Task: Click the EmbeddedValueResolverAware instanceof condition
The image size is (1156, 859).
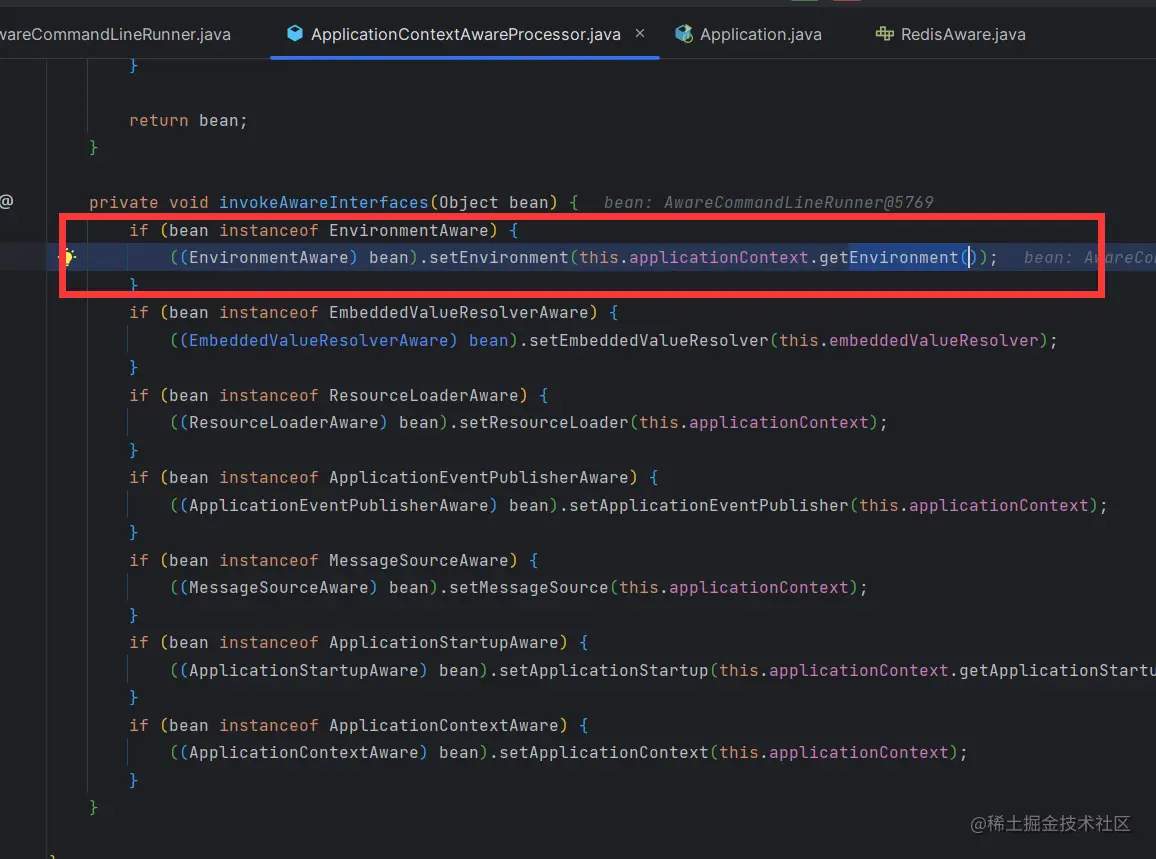Action: pyautogui.click(x=379, y=313)
